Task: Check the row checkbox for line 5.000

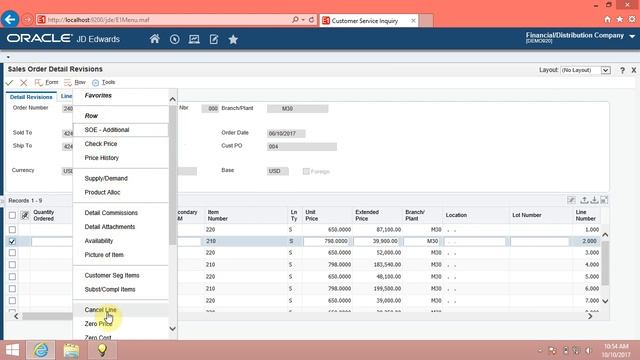Action: [x=12, y=276]
